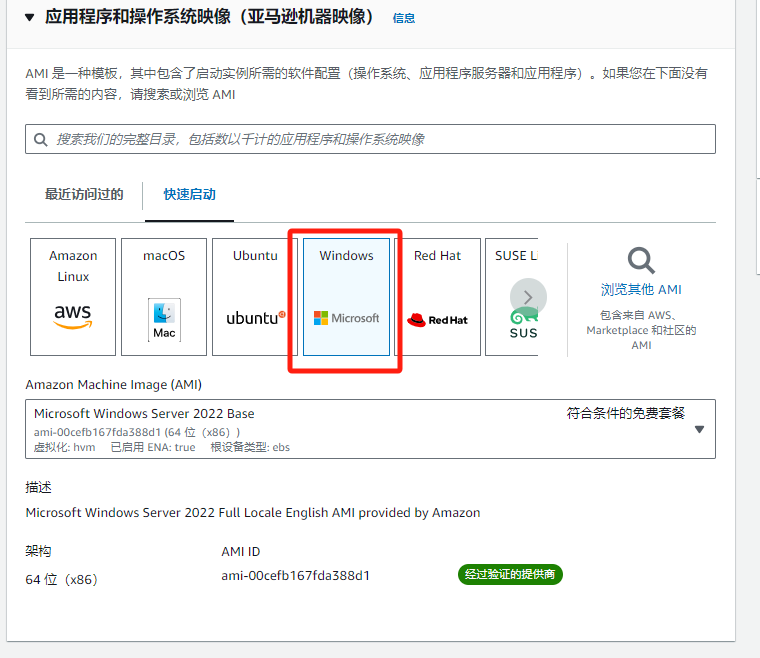Click the small search icon in catalog search box
This screenshot has width=760, height=658.
click(x=41, y=140)
